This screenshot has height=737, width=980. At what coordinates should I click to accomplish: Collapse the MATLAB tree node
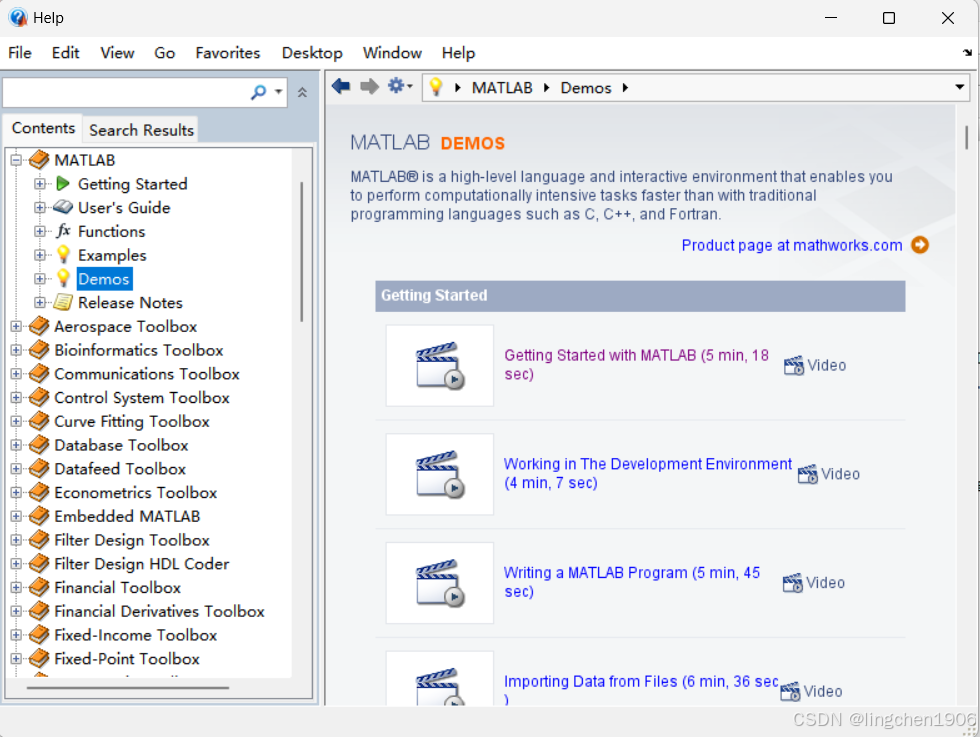16,160
